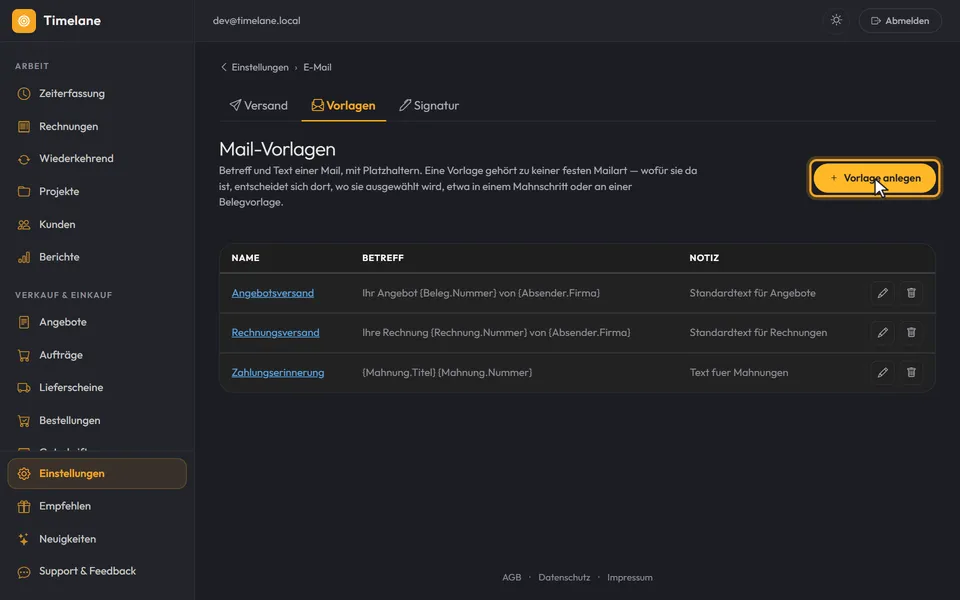The image size is (960, 600).
Task: Go to the Einstellungen breadcrumb link
Action: click(260, 67)
